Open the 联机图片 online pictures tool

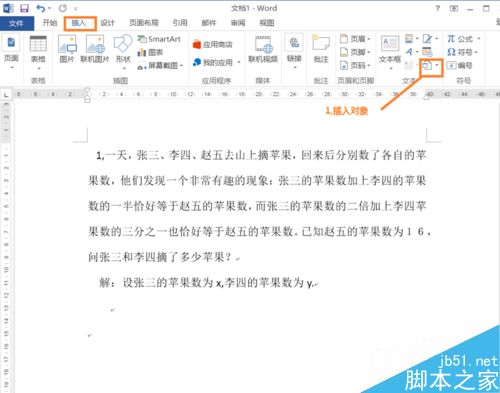95,49
